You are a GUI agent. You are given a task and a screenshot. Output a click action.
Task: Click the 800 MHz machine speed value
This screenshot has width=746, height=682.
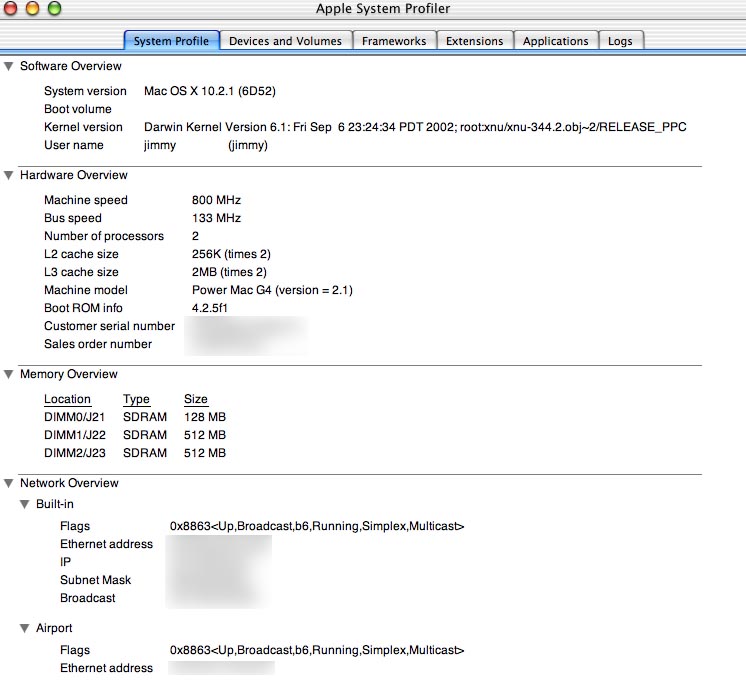(x=216, y=200)
